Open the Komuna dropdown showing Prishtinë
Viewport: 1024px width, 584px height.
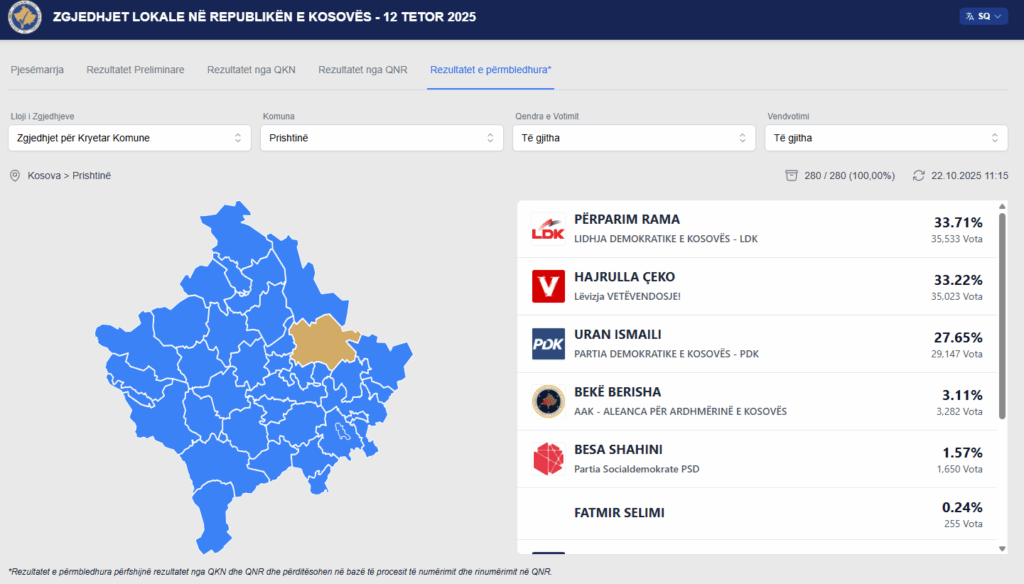pos(381,138)
